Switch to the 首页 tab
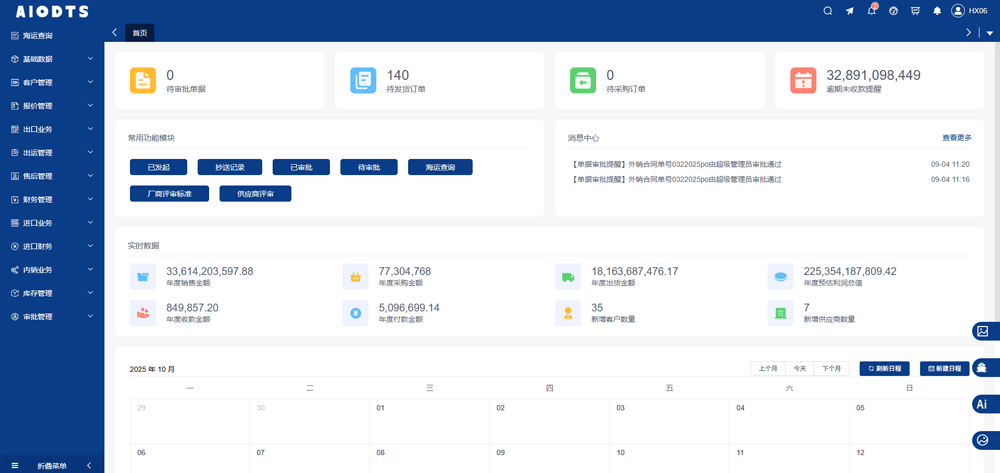 click(x=140, y=33)
